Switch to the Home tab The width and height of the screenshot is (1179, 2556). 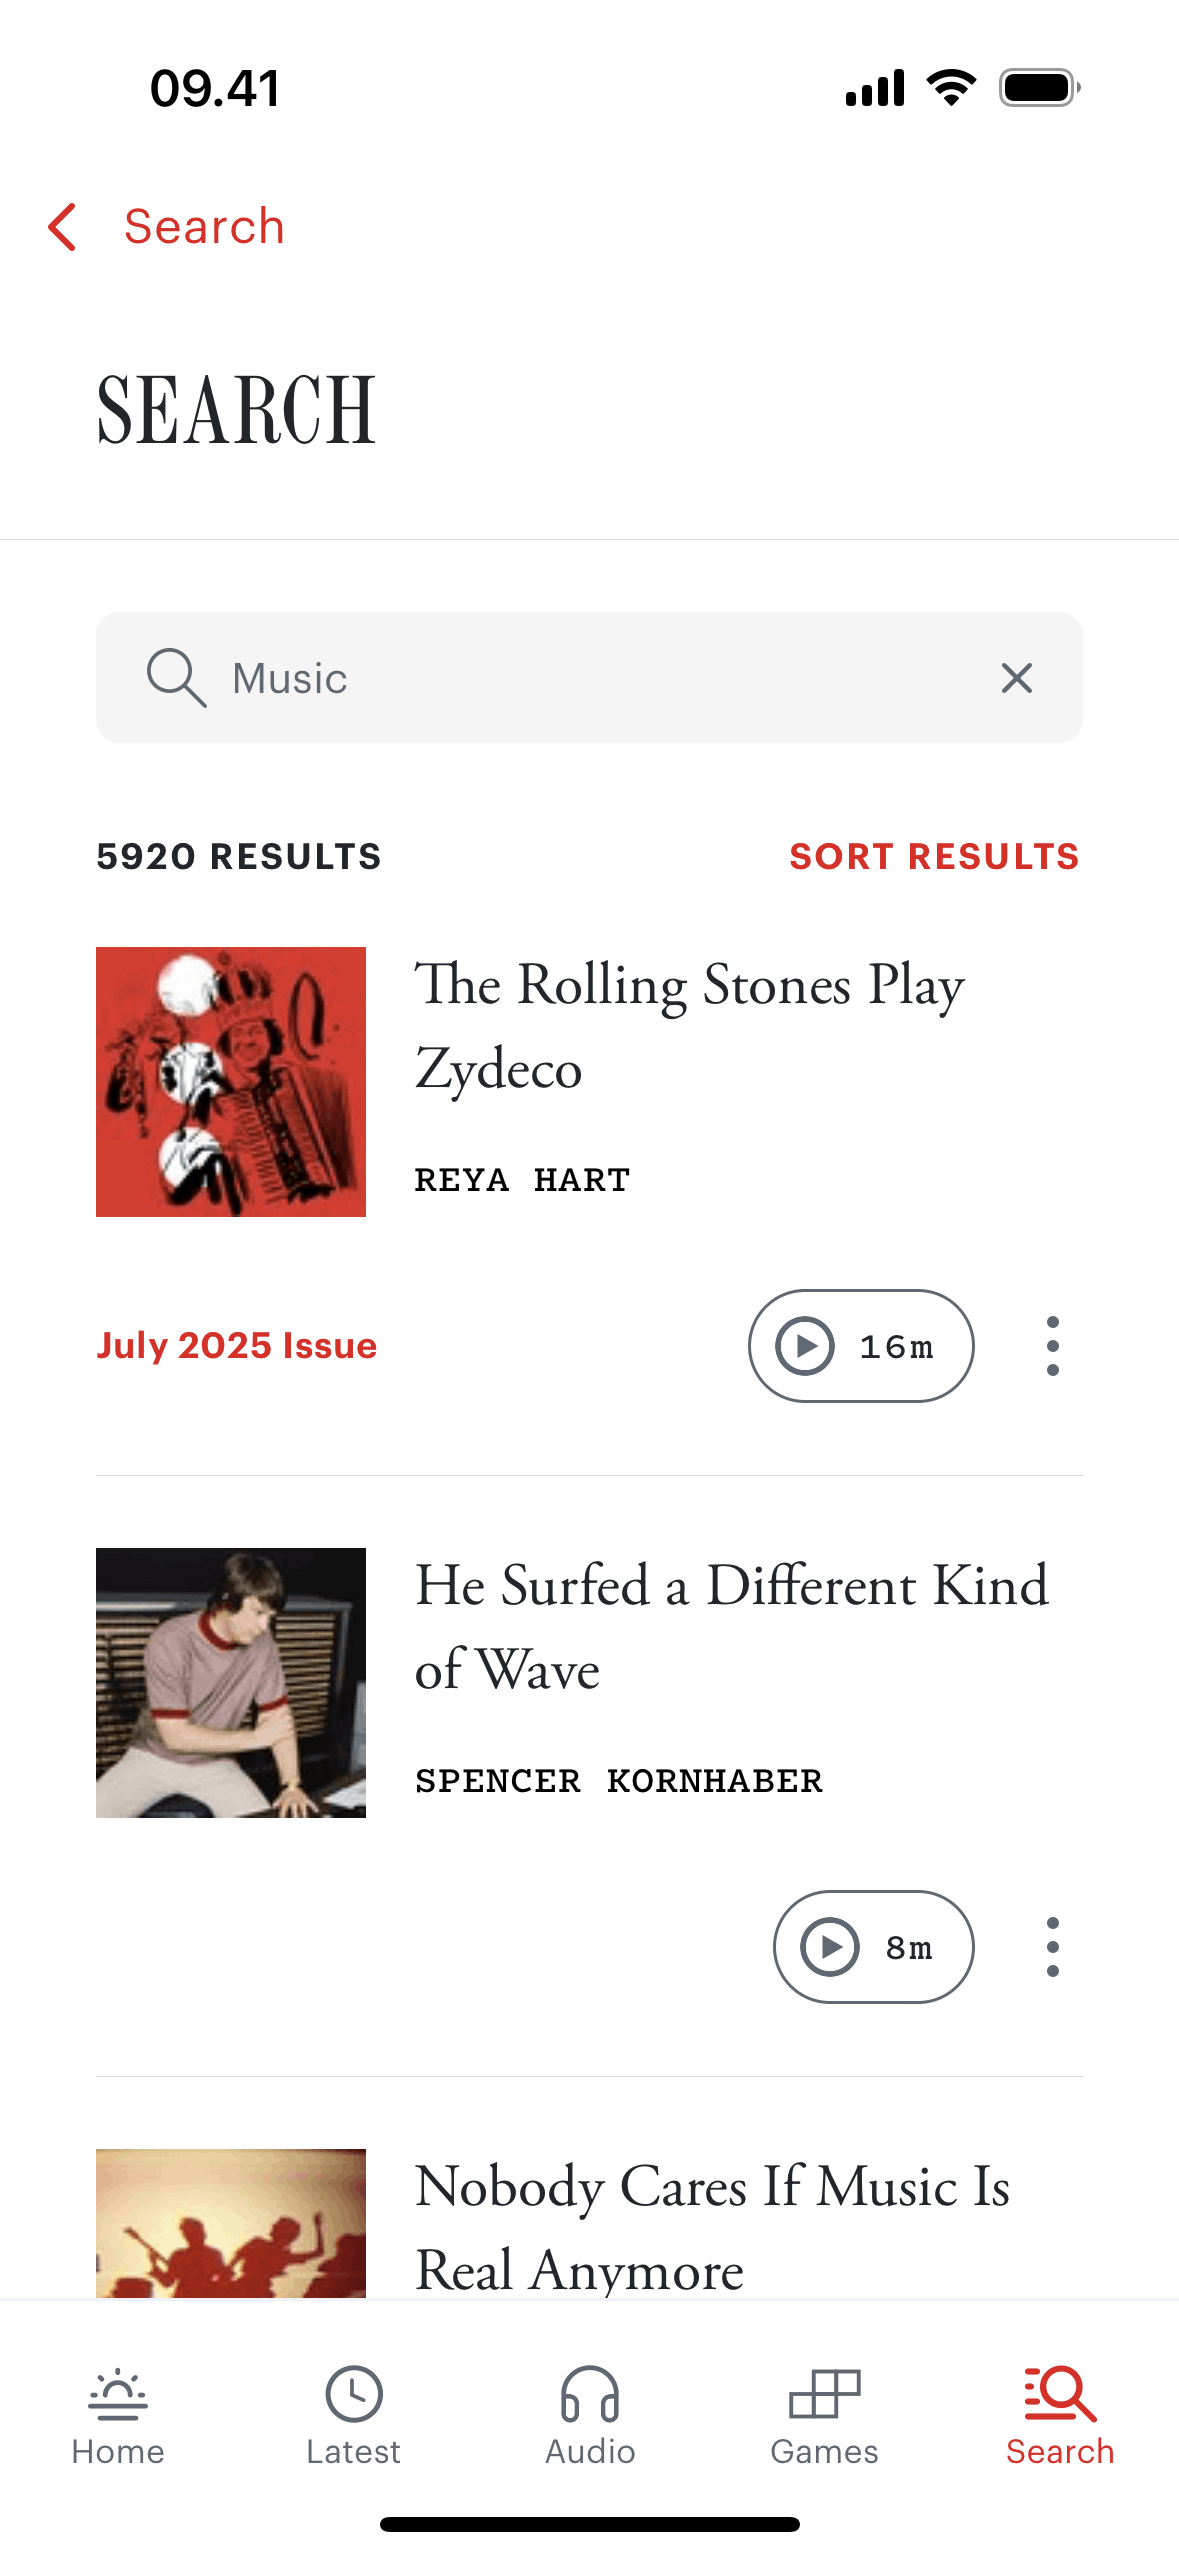pyautogui.click(x=118, y=2414)
